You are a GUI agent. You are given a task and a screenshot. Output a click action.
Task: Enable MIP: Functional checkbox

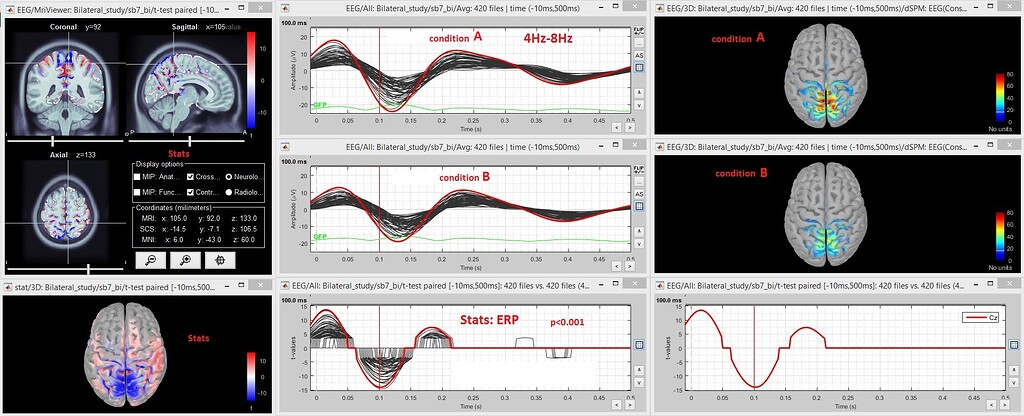tap(139, 191)
